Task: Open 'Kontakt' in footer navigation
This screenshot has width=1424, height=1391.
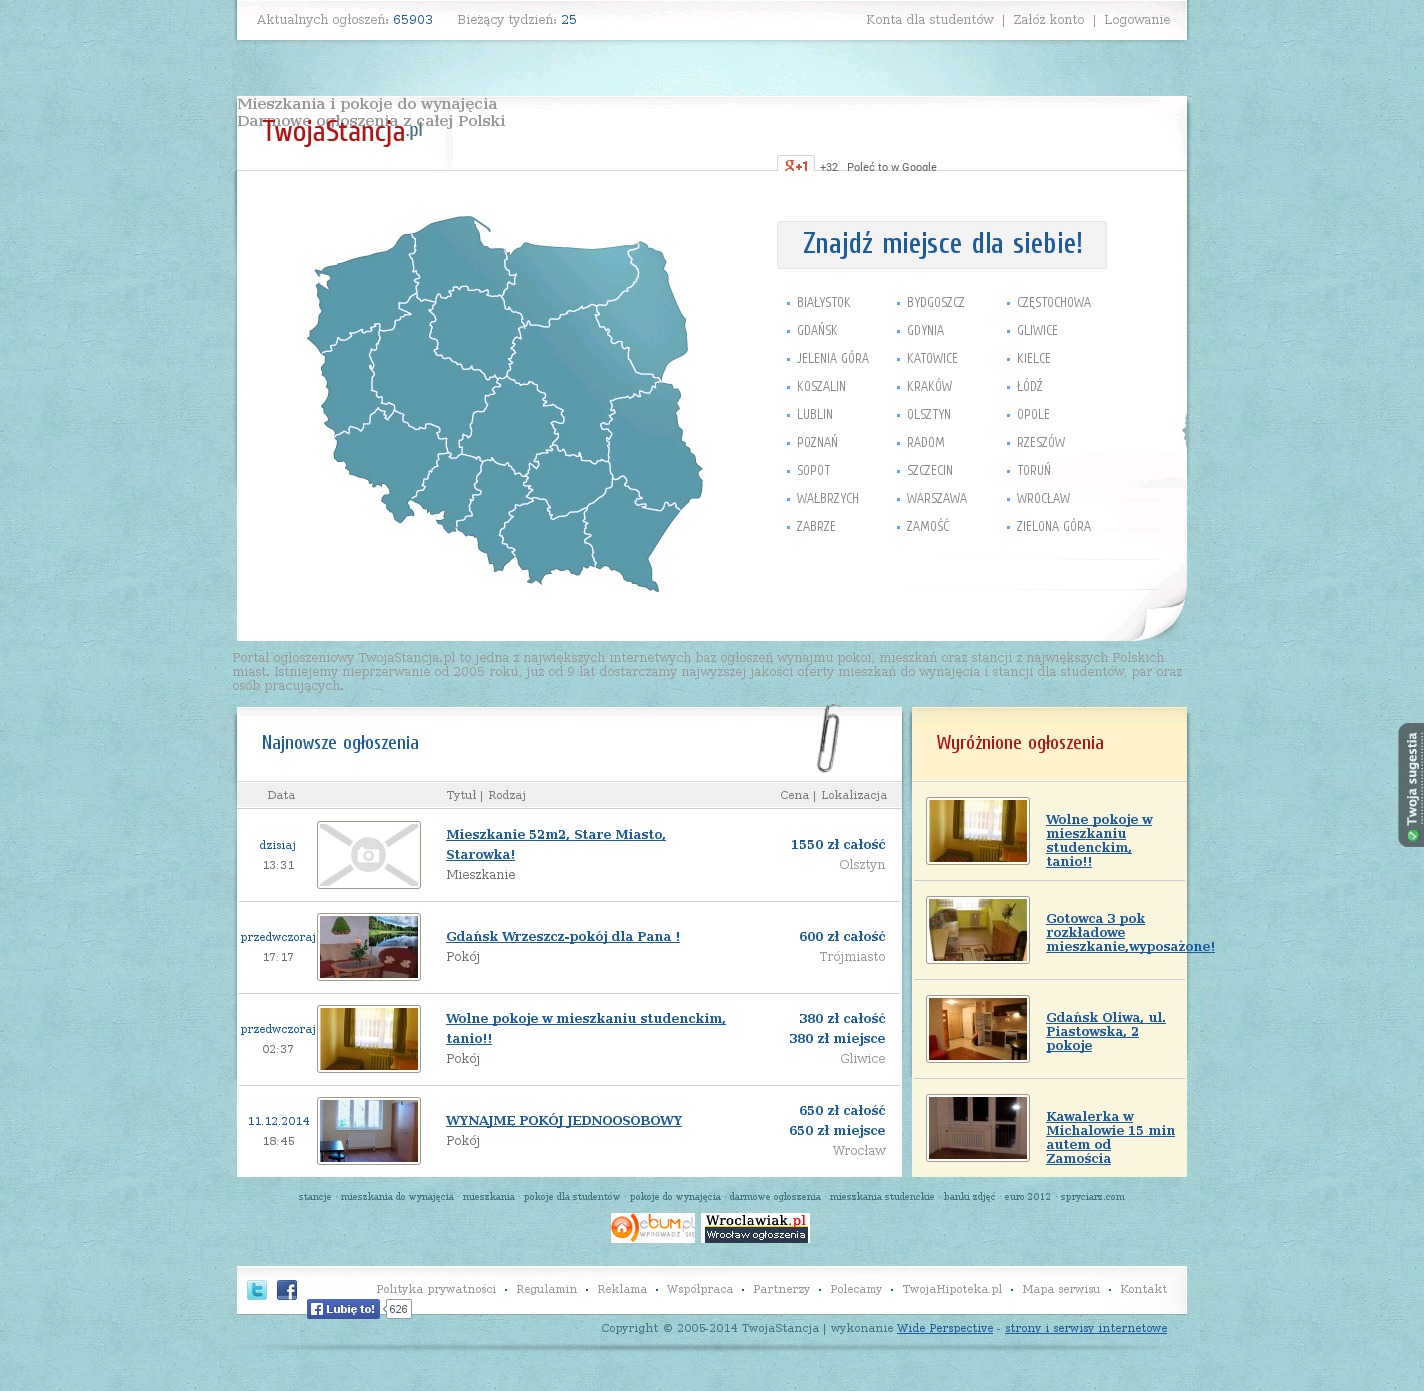Action: click(x=1143, y=1289)
